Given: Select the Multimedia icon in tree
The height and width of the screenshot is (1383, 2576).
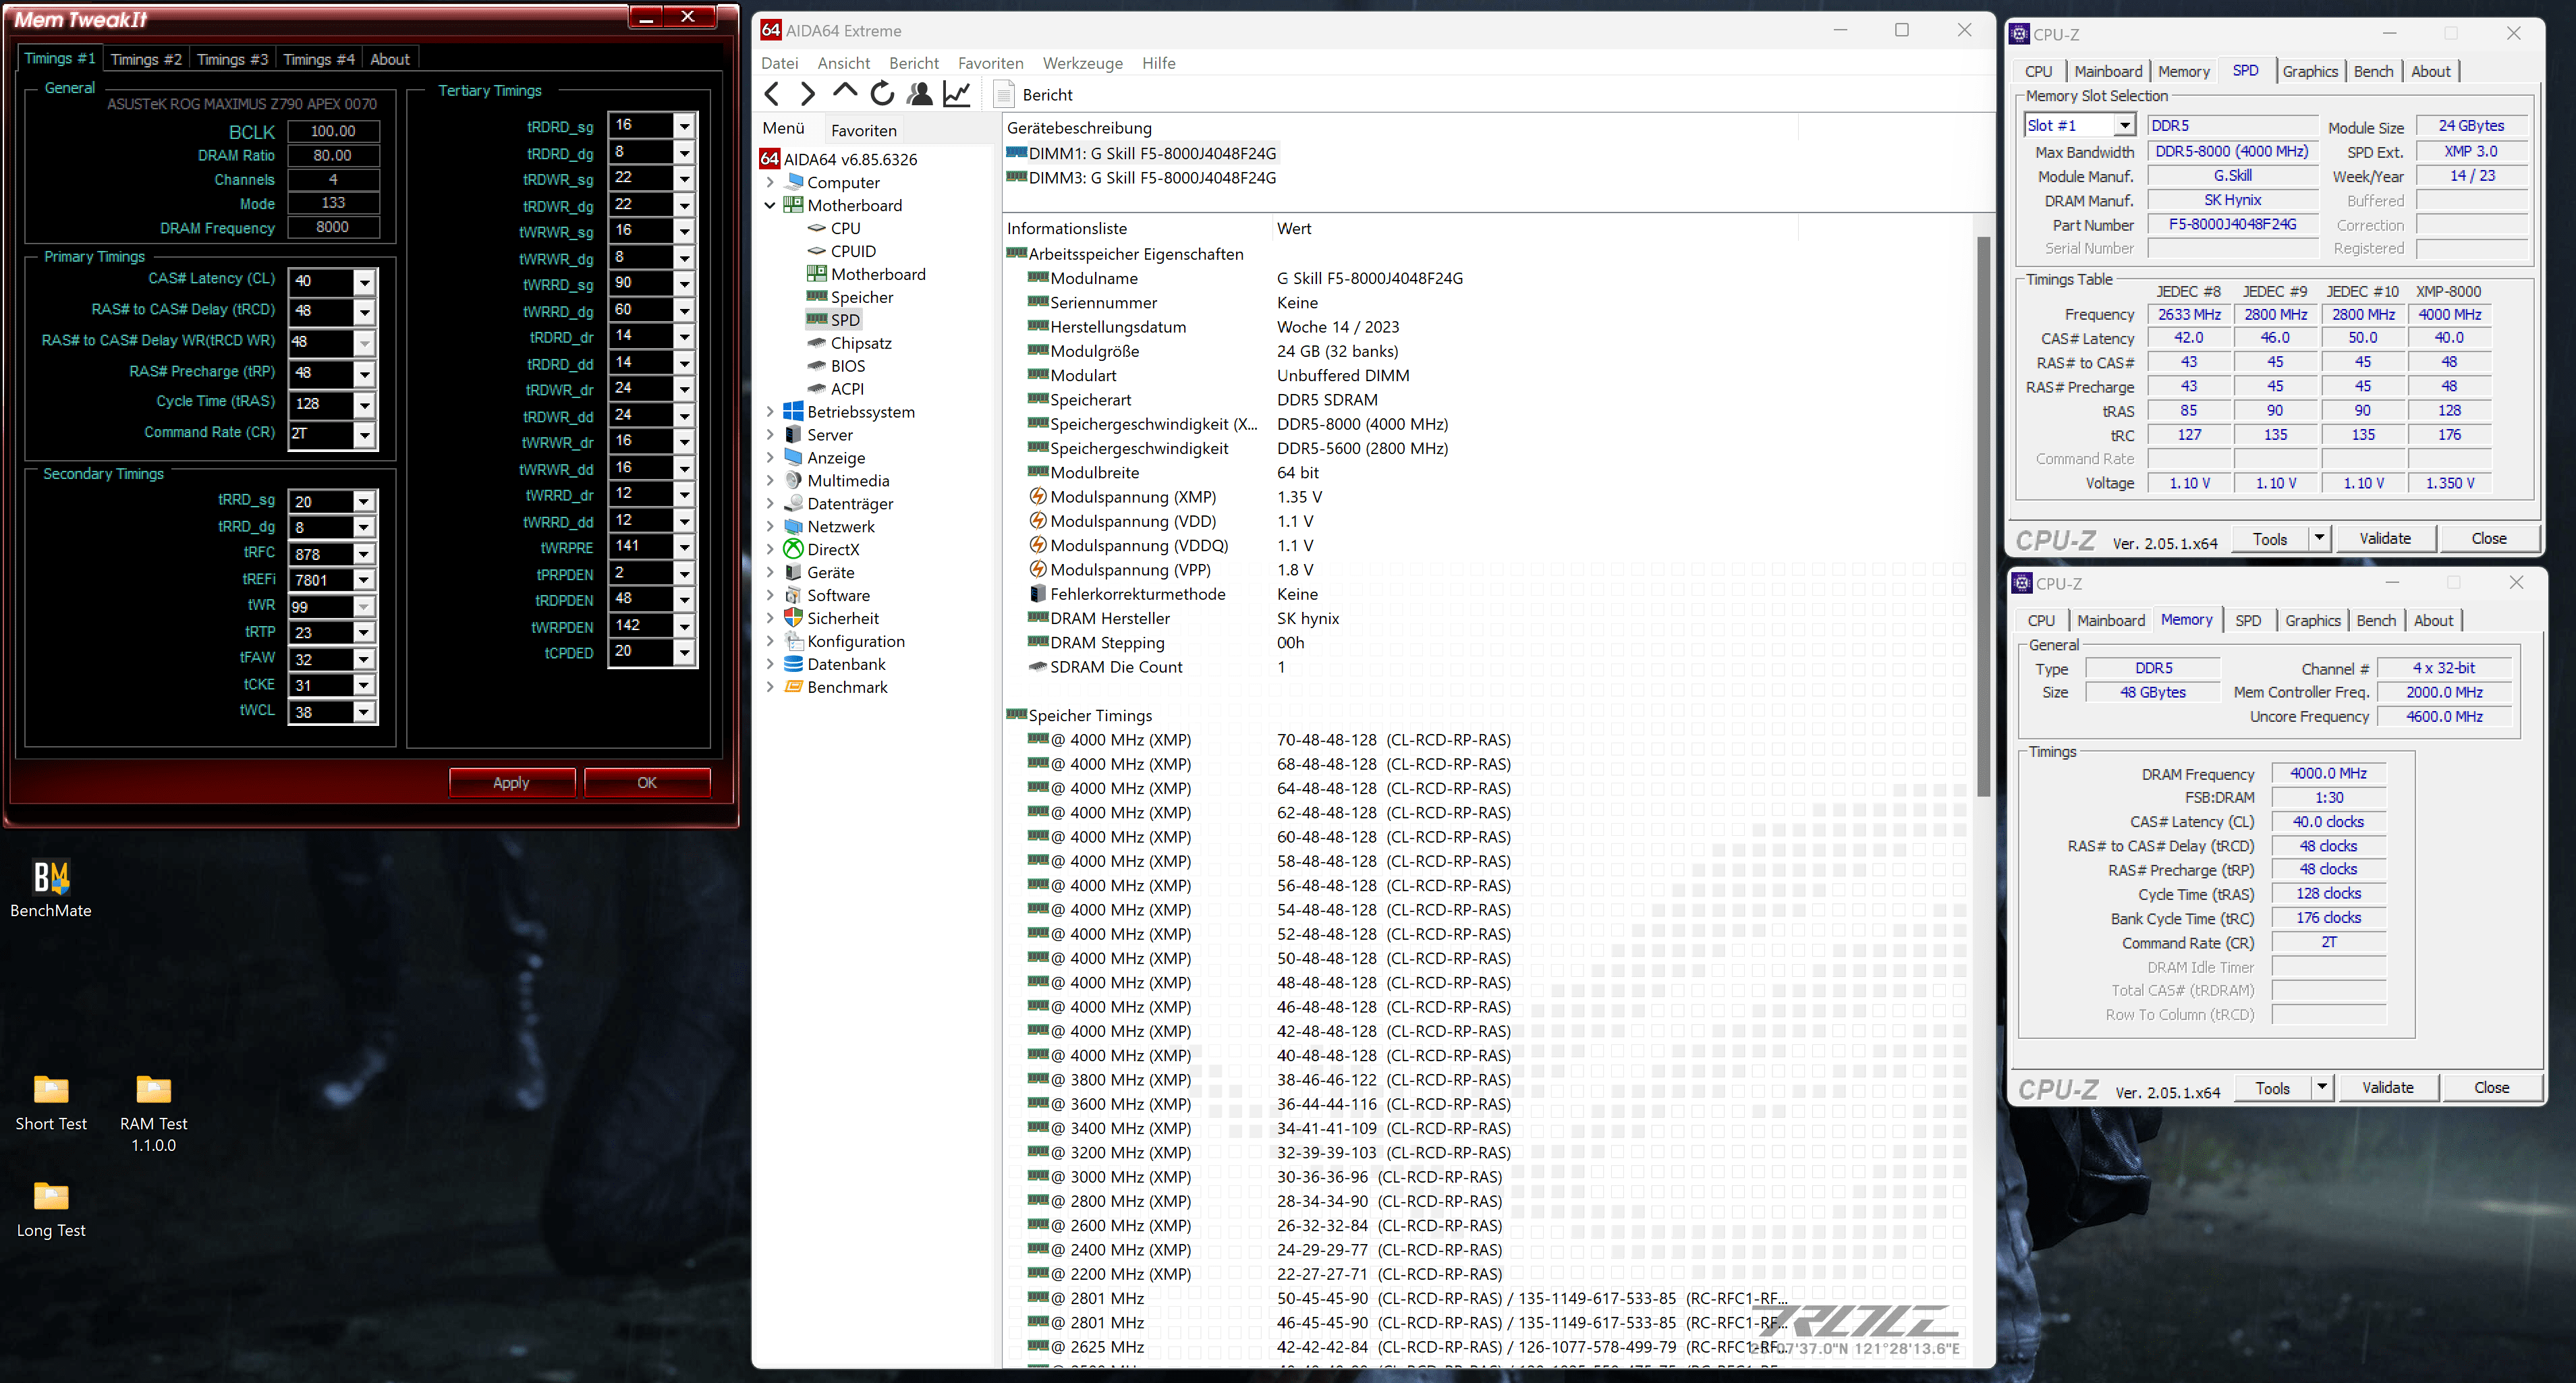Looking at the screenshot, I should (x=794, y=480).
